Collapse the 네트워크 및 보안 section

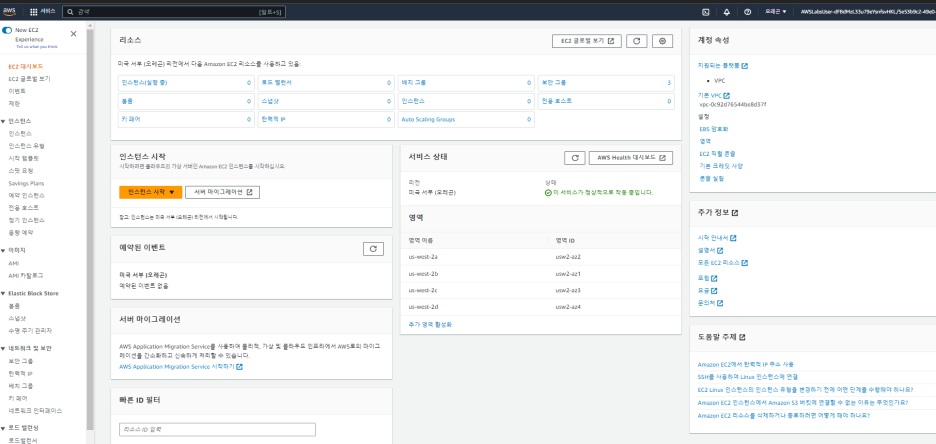coord(4,349)
